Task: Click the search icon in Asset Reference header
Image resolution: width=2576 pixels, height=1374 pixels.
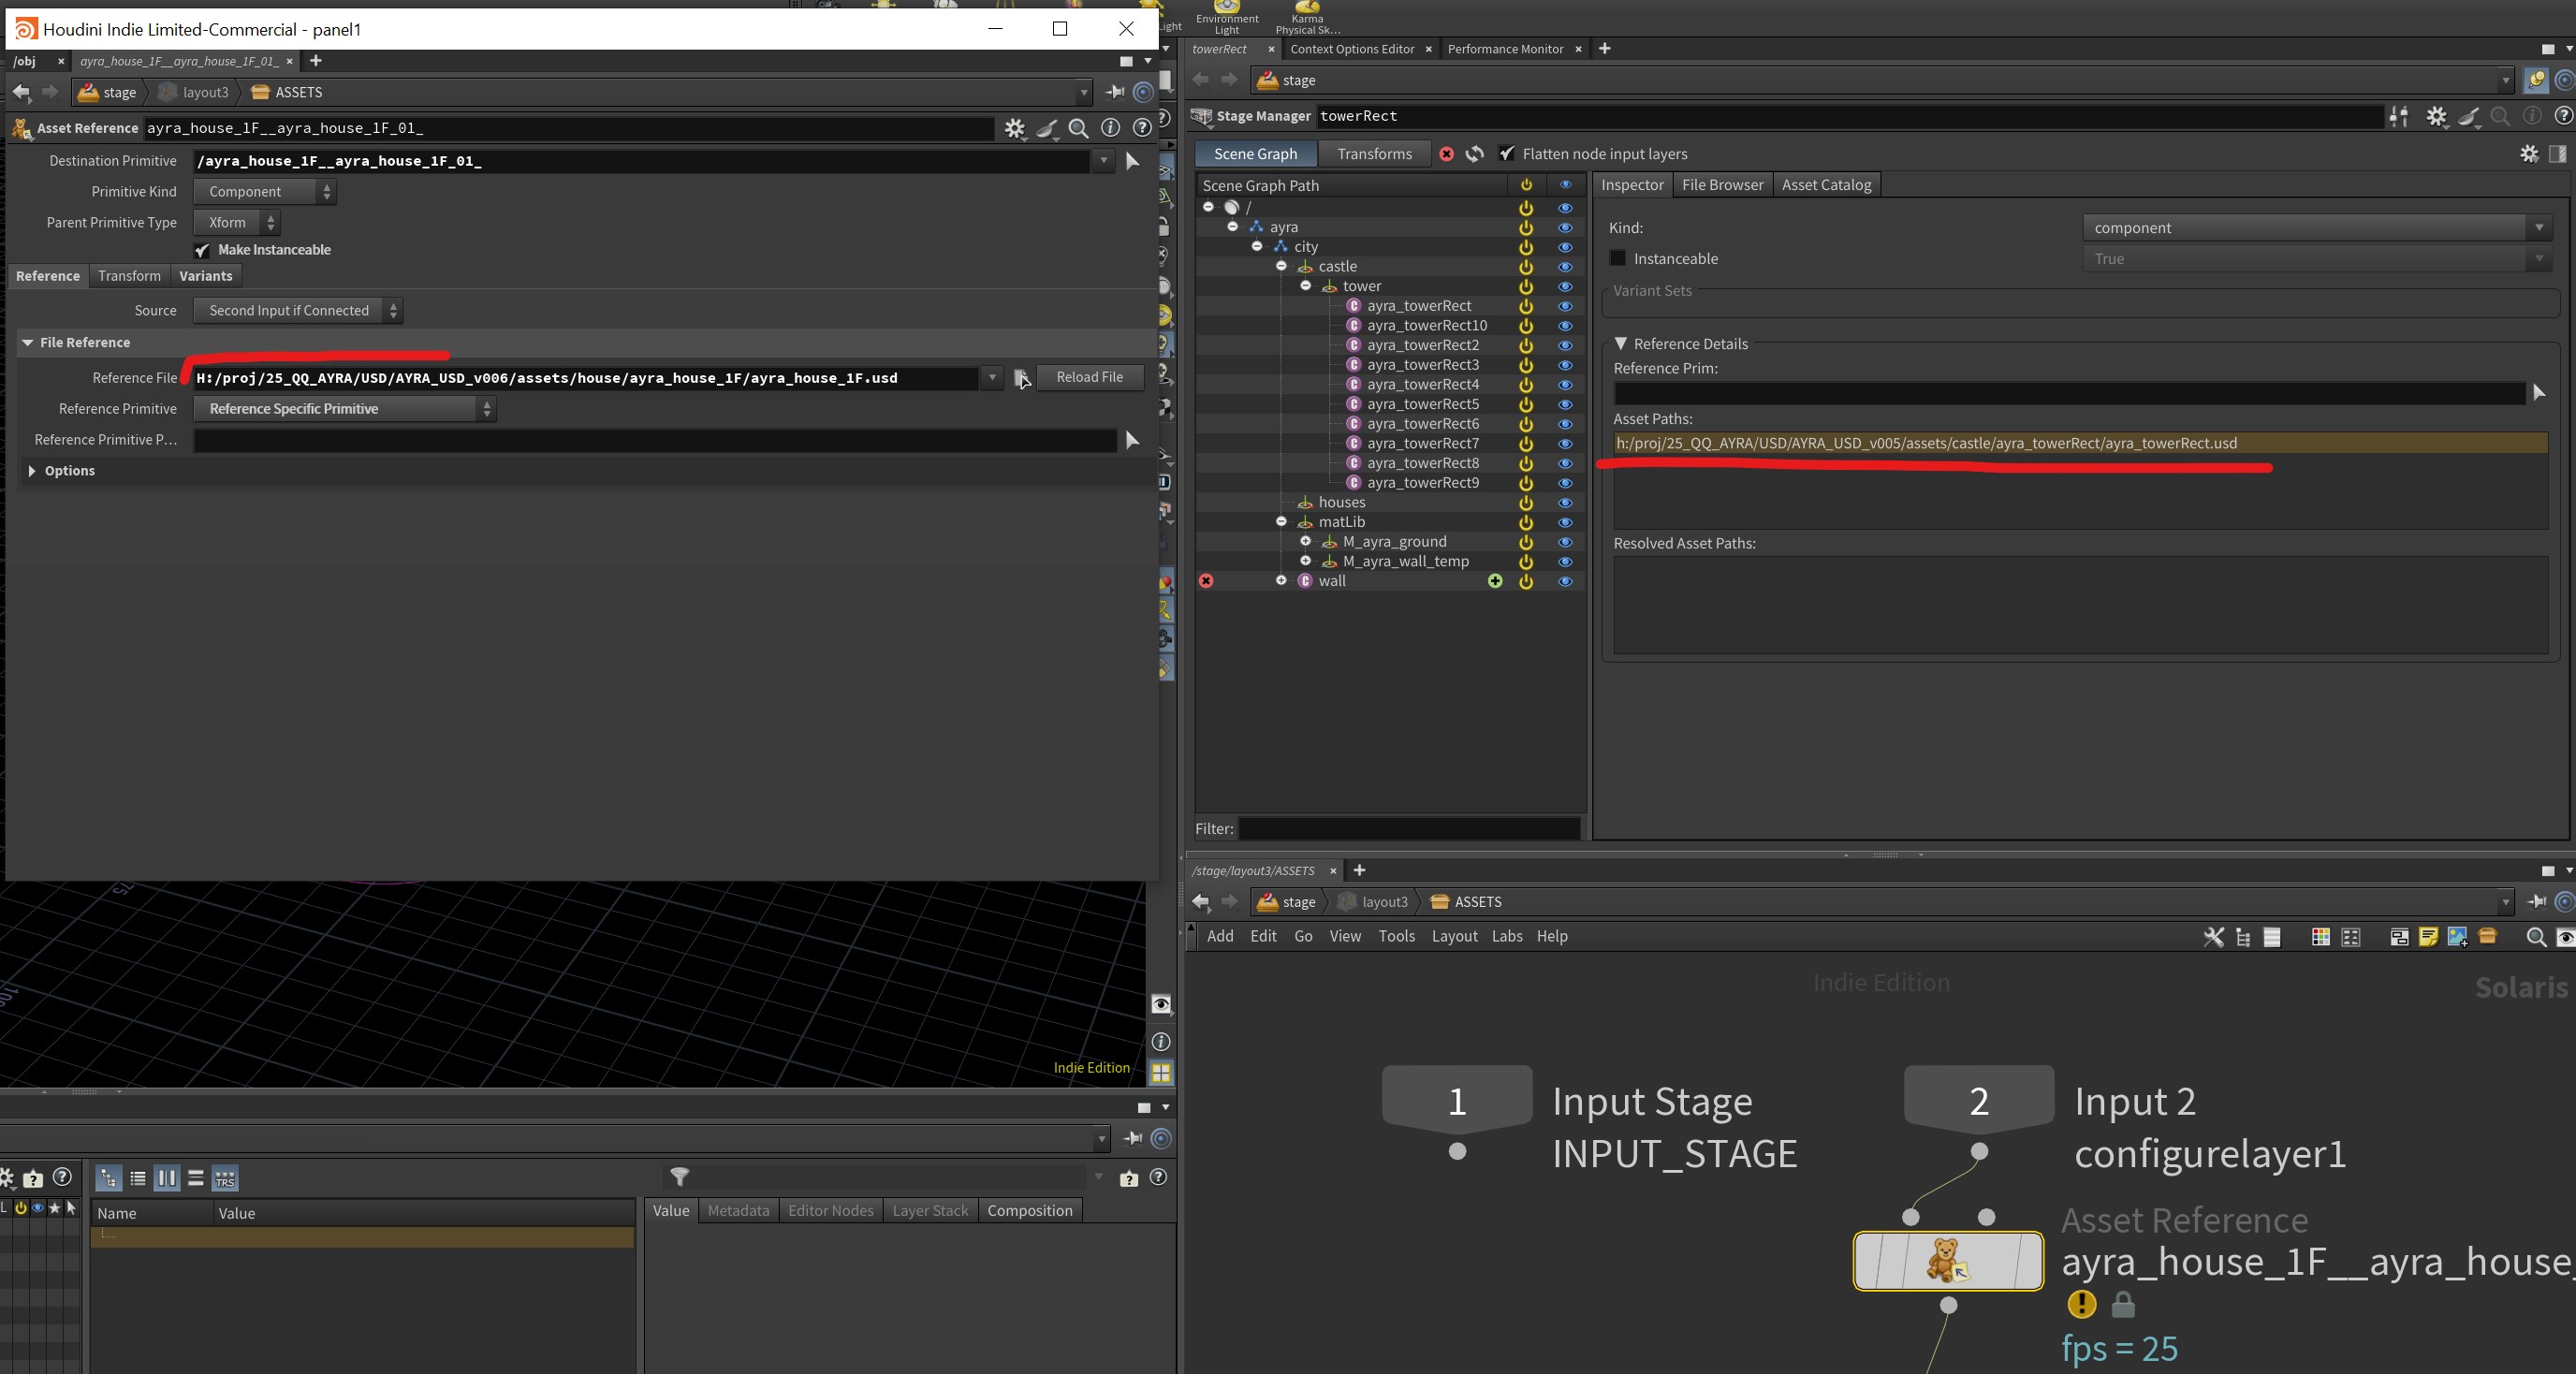Action: pyautogui.click(x=1078, y=128)
